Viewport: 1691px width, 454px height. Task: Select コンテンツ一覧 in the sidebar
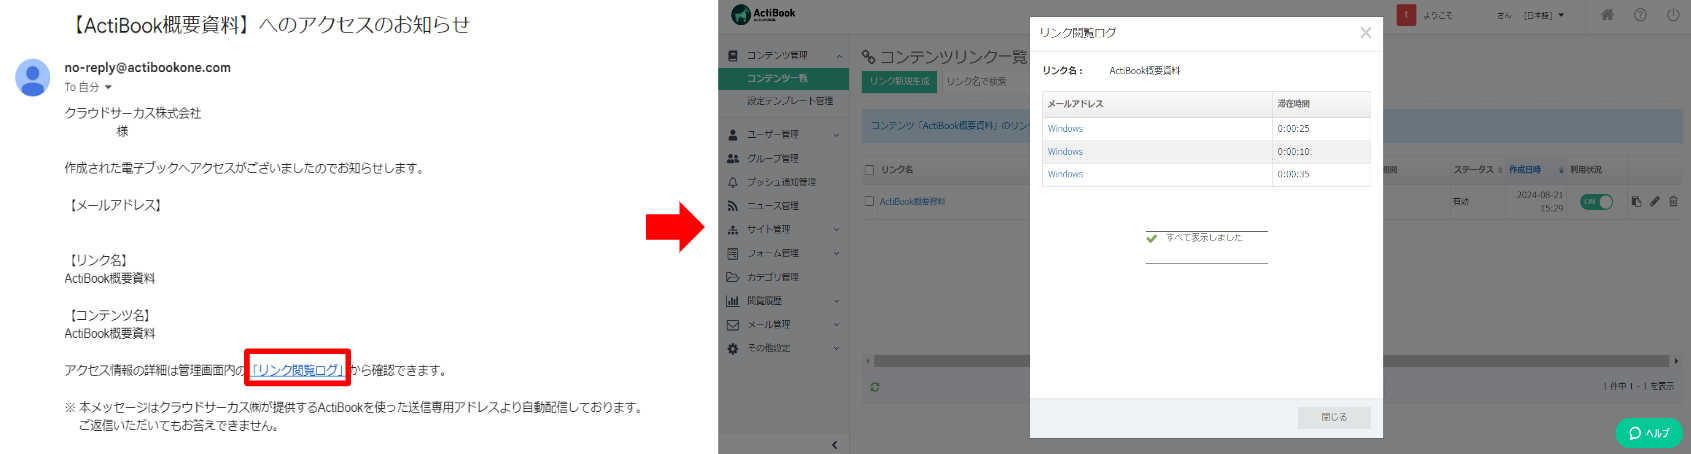tap(783, 78)
